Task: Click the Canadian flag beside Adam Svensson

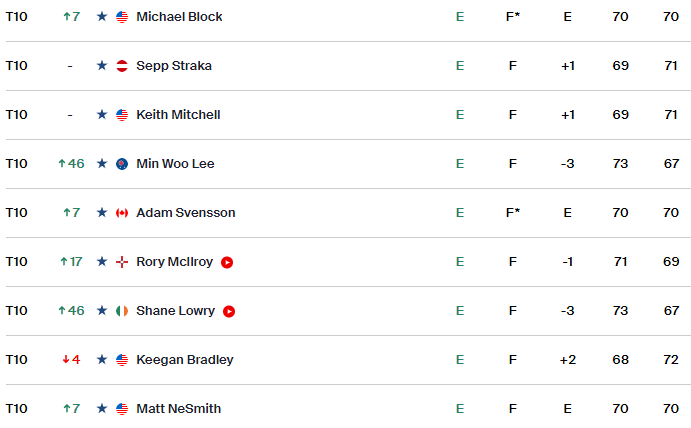Action: tap(122, 213)
